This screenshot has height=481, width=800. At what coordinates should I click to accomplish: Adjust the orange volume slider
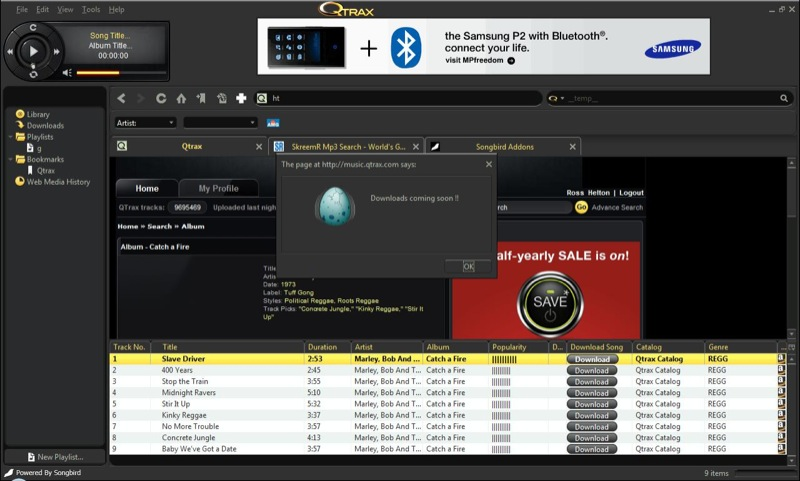tap(121, 73)
